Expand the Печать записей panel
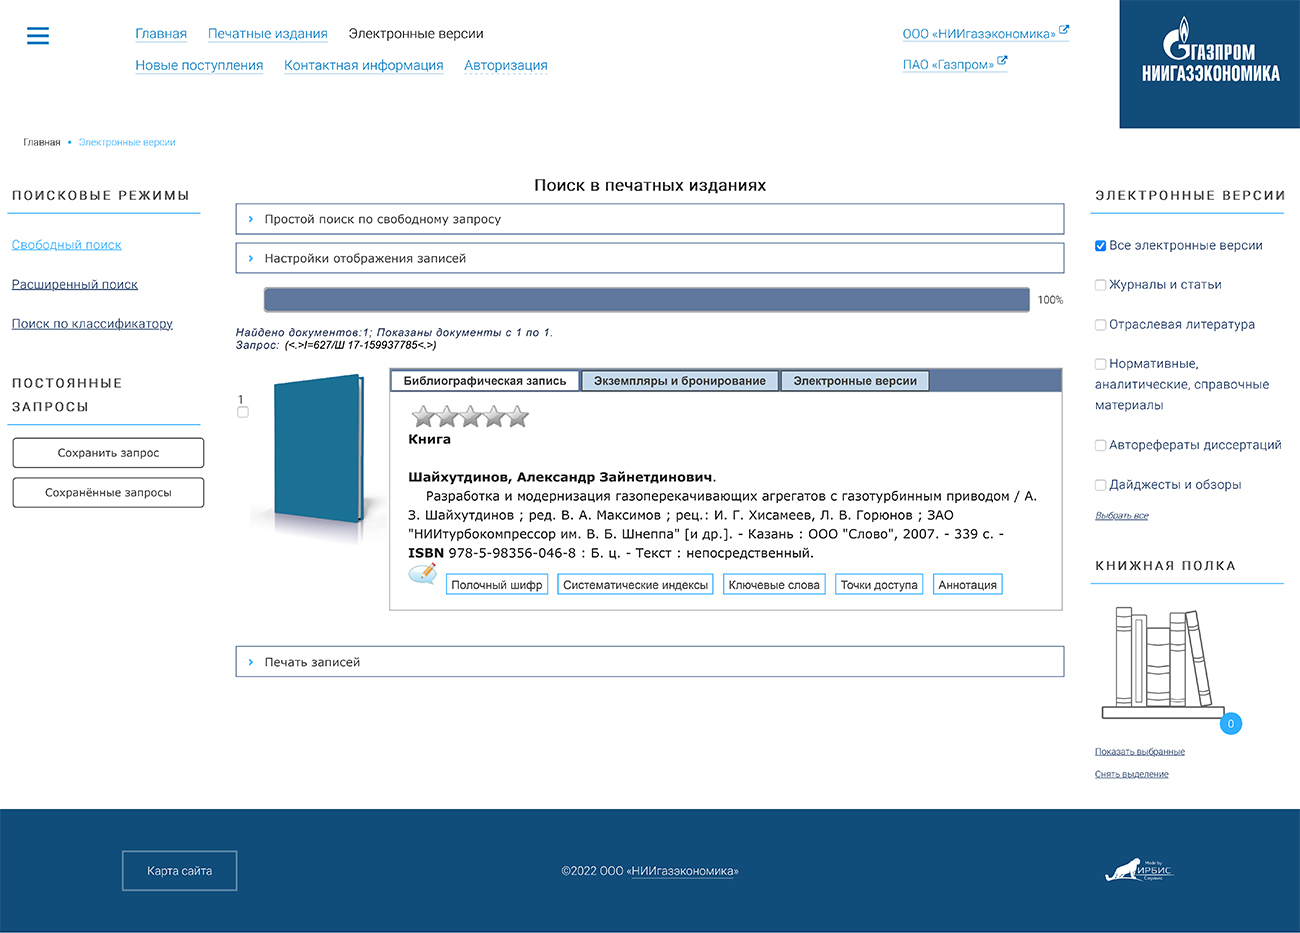 pyautogui.click(x=649, y=661)
